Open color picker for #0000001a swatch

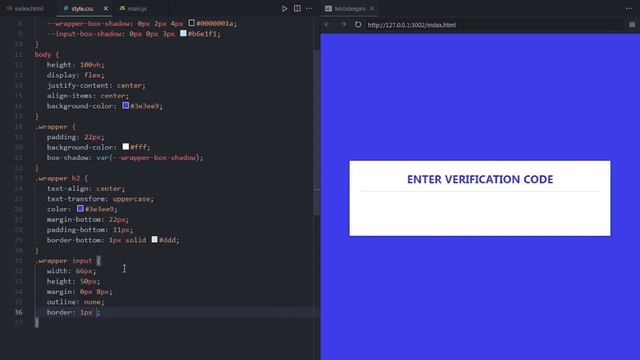[191, 23]
